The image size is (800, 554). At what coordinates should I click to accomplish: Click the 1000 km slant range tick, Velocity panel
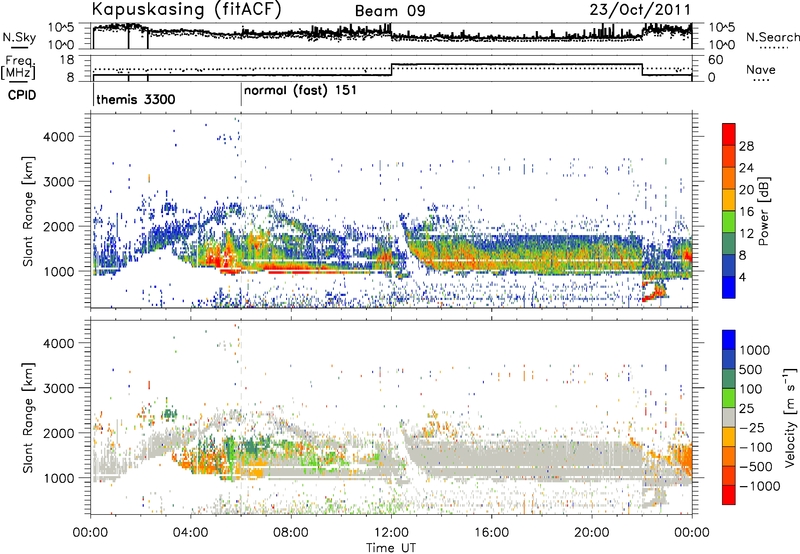(60, 478)
